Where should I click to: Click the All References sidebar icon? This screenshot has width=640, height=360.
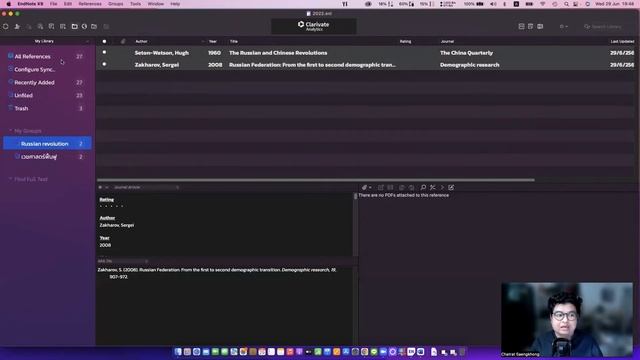pos(11,56)
